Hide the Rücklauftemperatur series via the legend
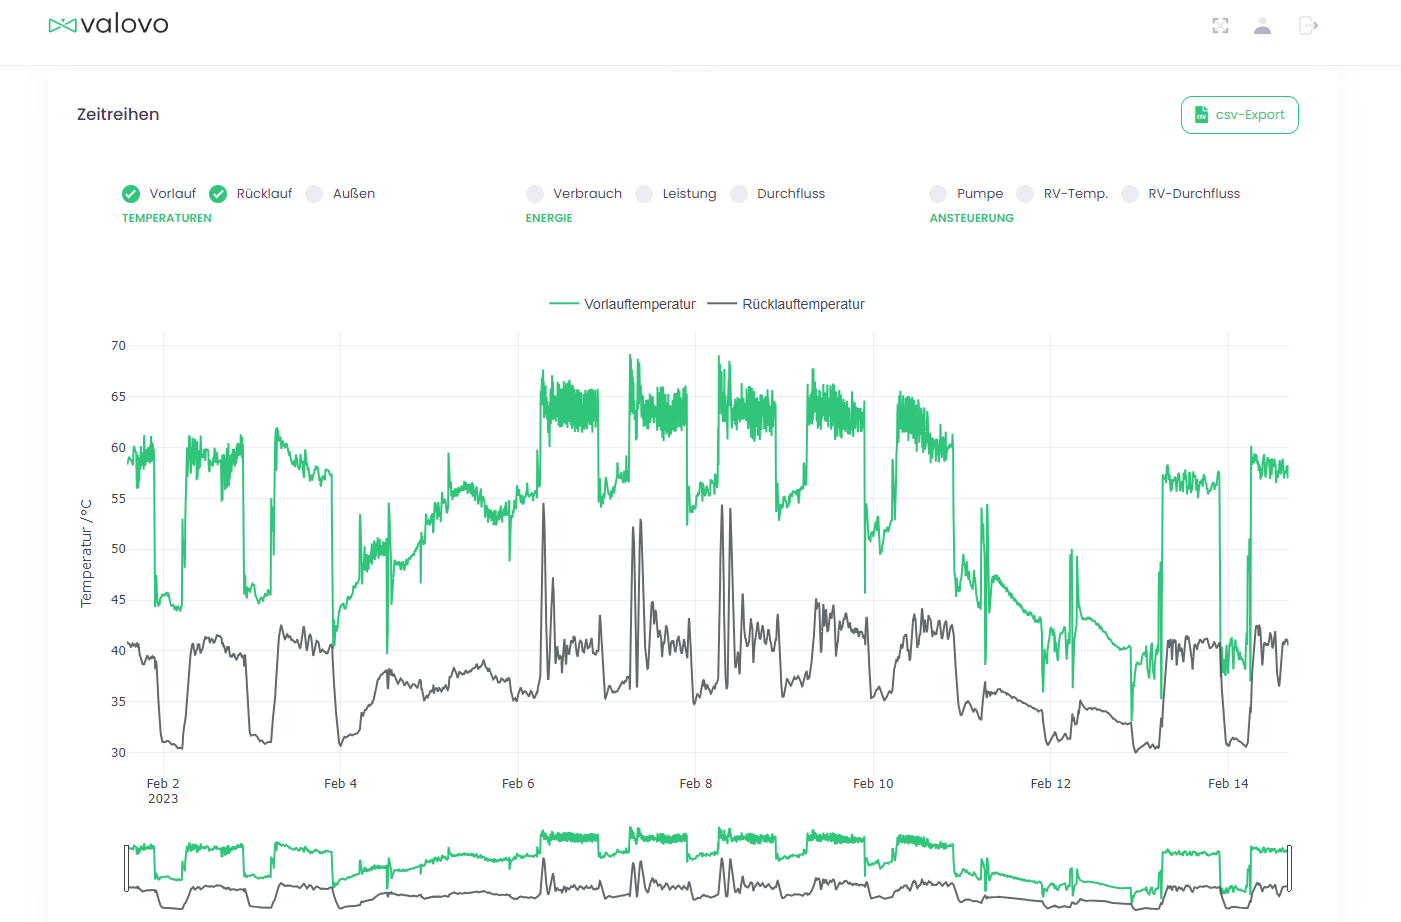The height and width of the screenshot is (922, 1401). coord(804,303)
